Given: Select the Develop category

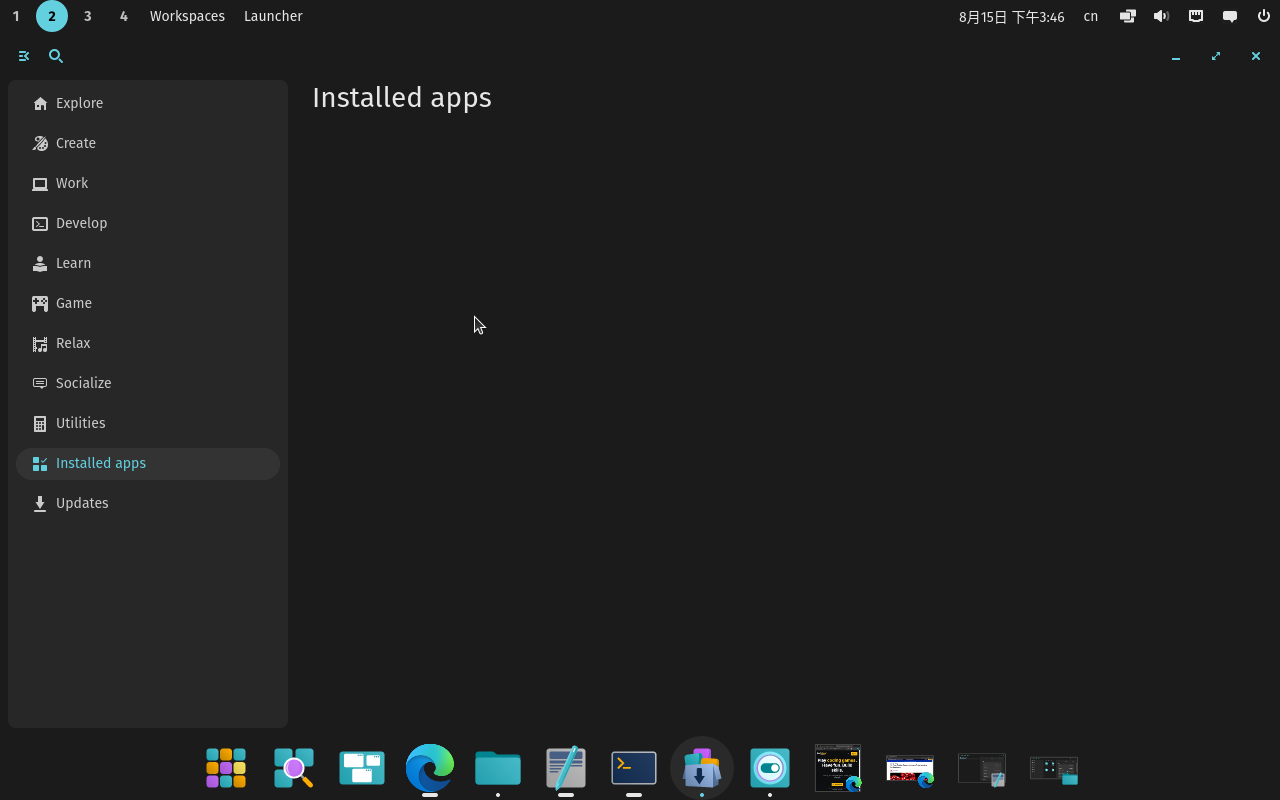Looking at the screenshot, I should (x=81, y=223).
